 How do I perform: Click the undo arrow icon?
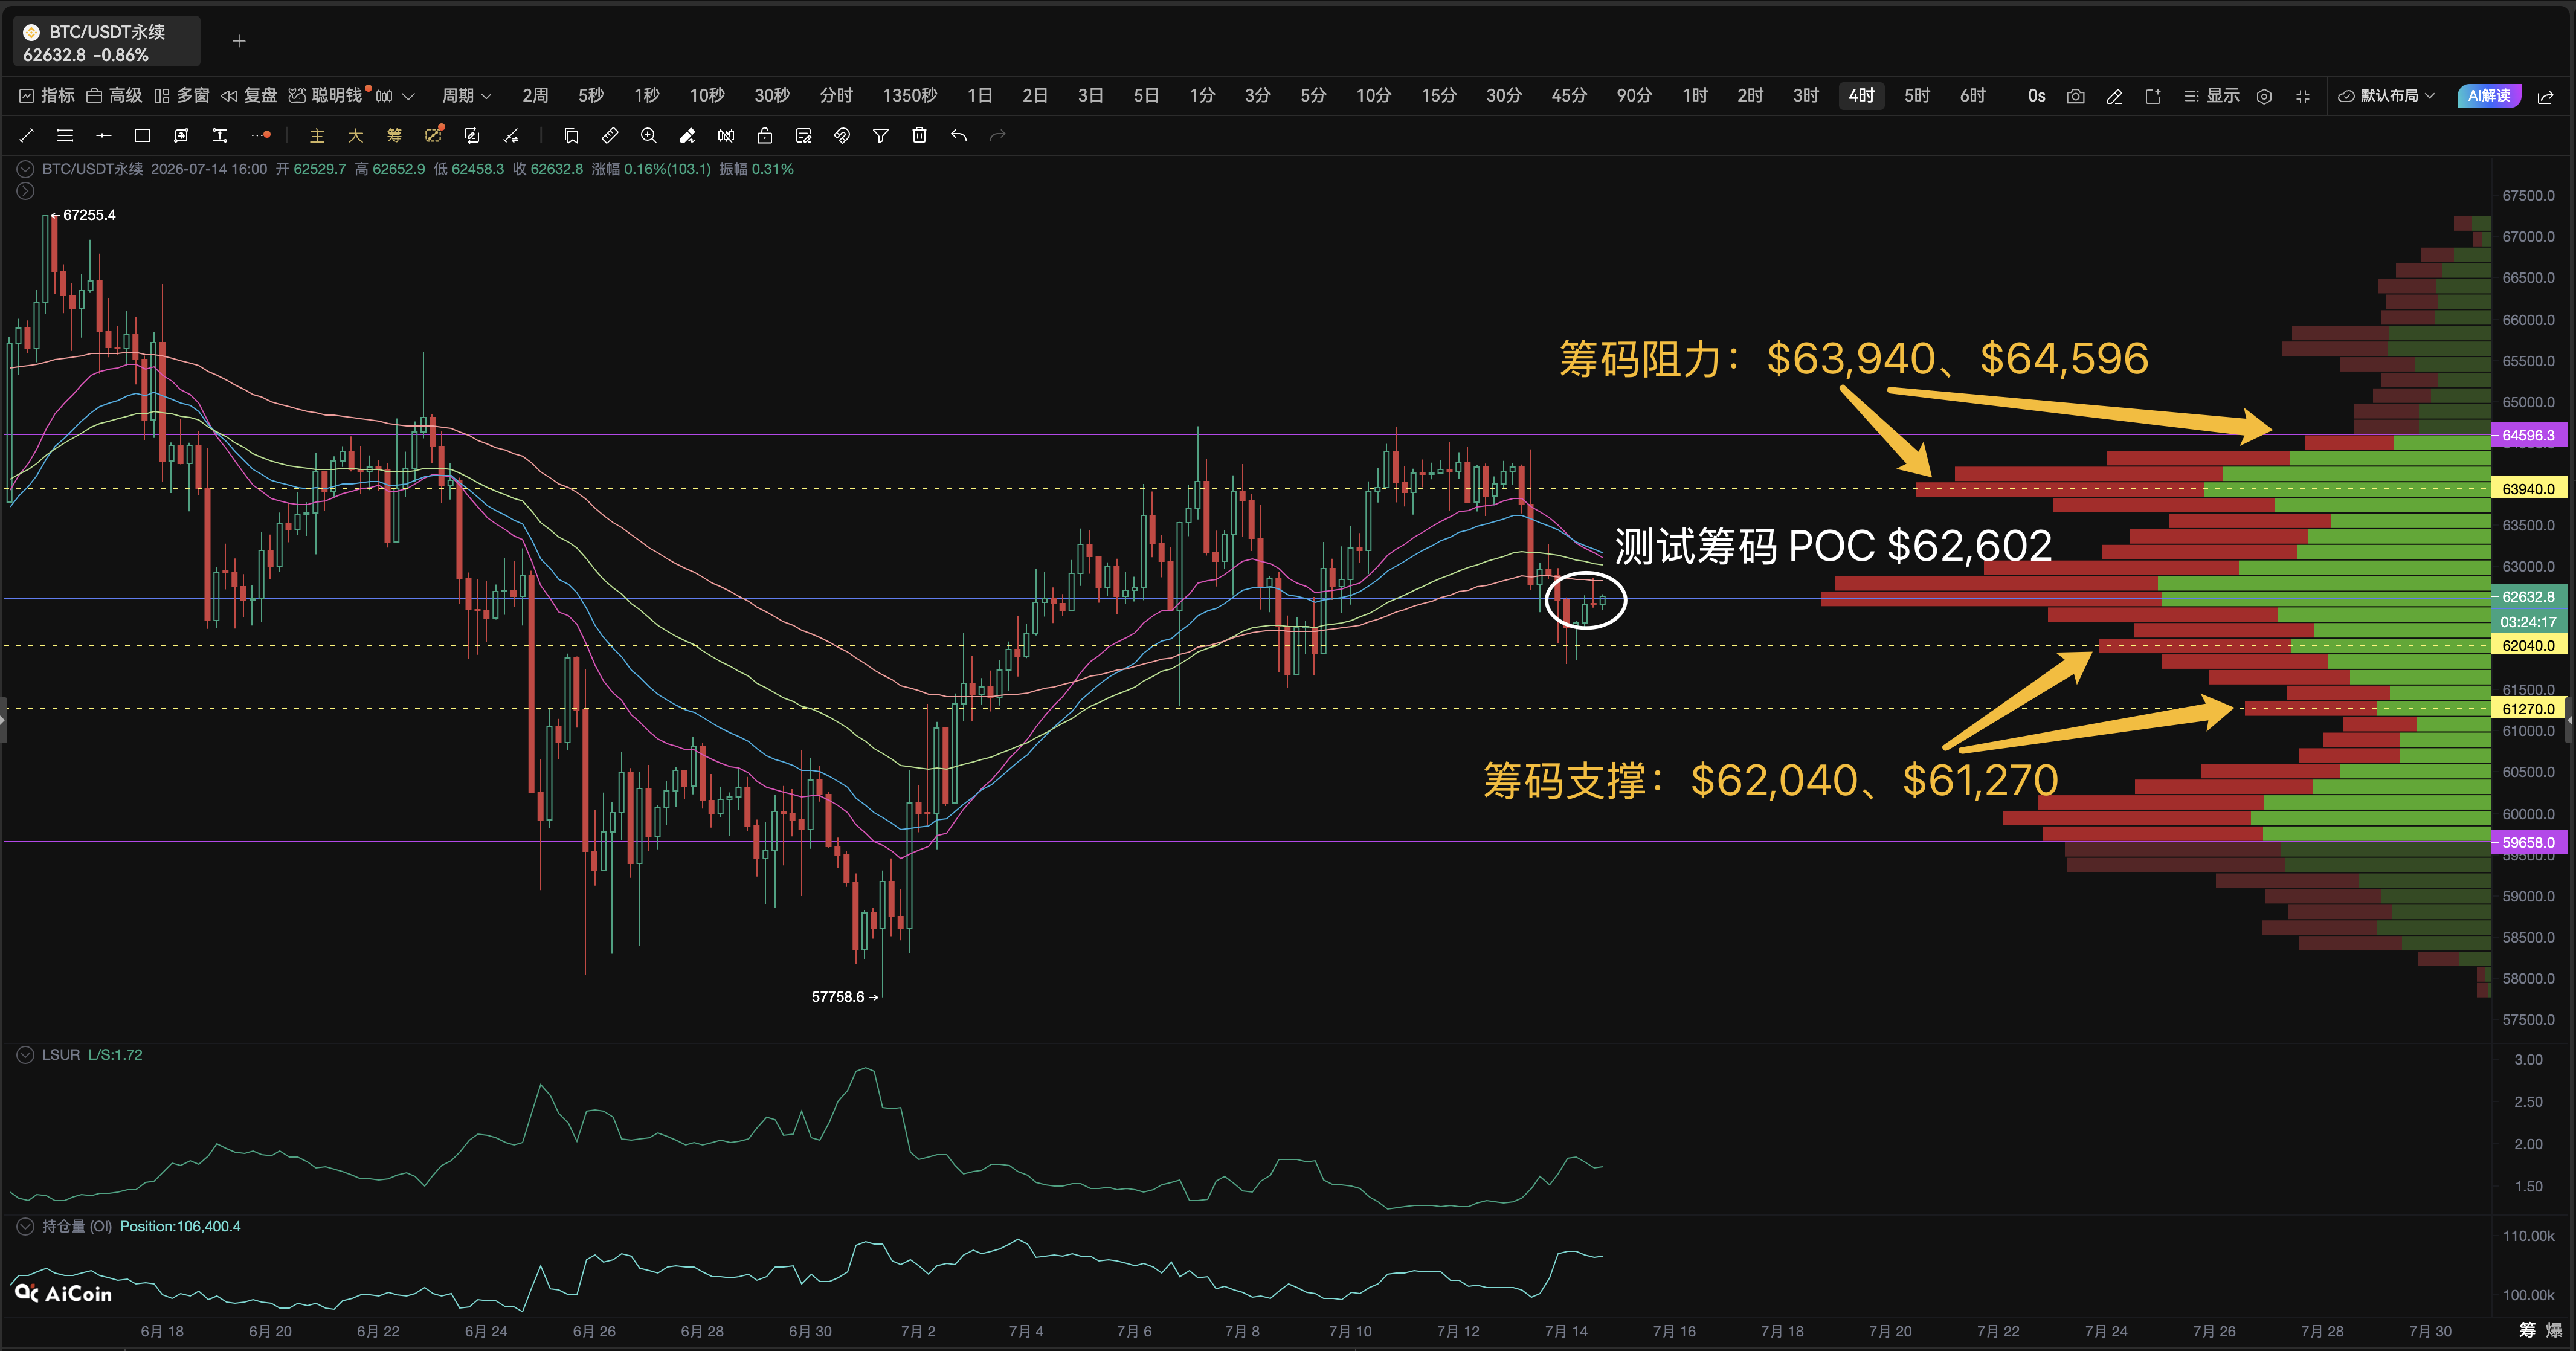click(958, 135)
